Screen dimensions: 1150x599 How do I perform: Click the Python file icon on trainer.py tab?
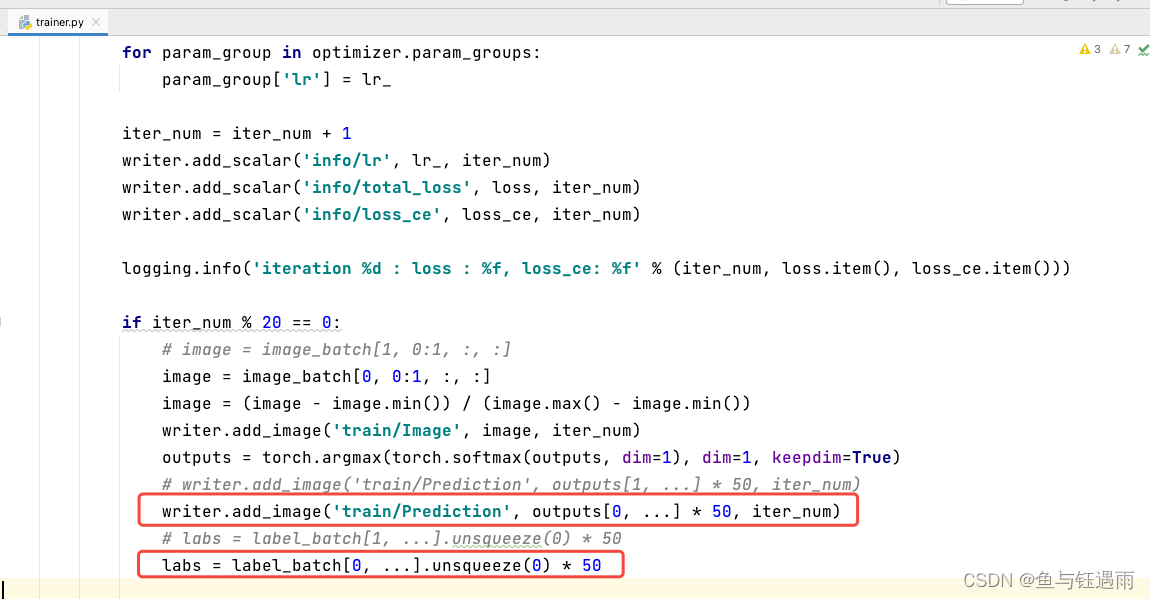[26, 22]
